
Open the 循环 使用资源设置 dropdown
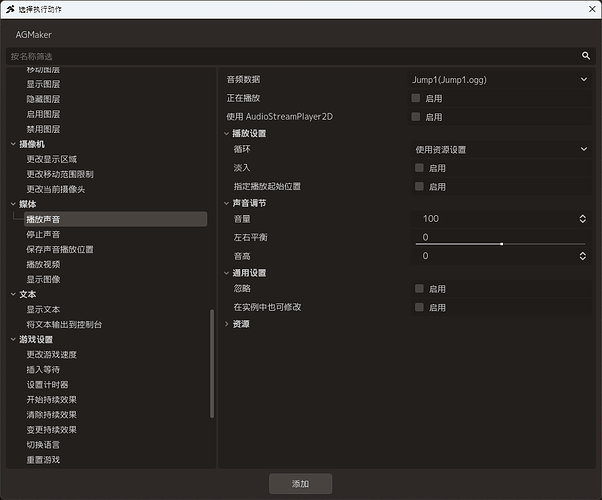tap(501, 149)
